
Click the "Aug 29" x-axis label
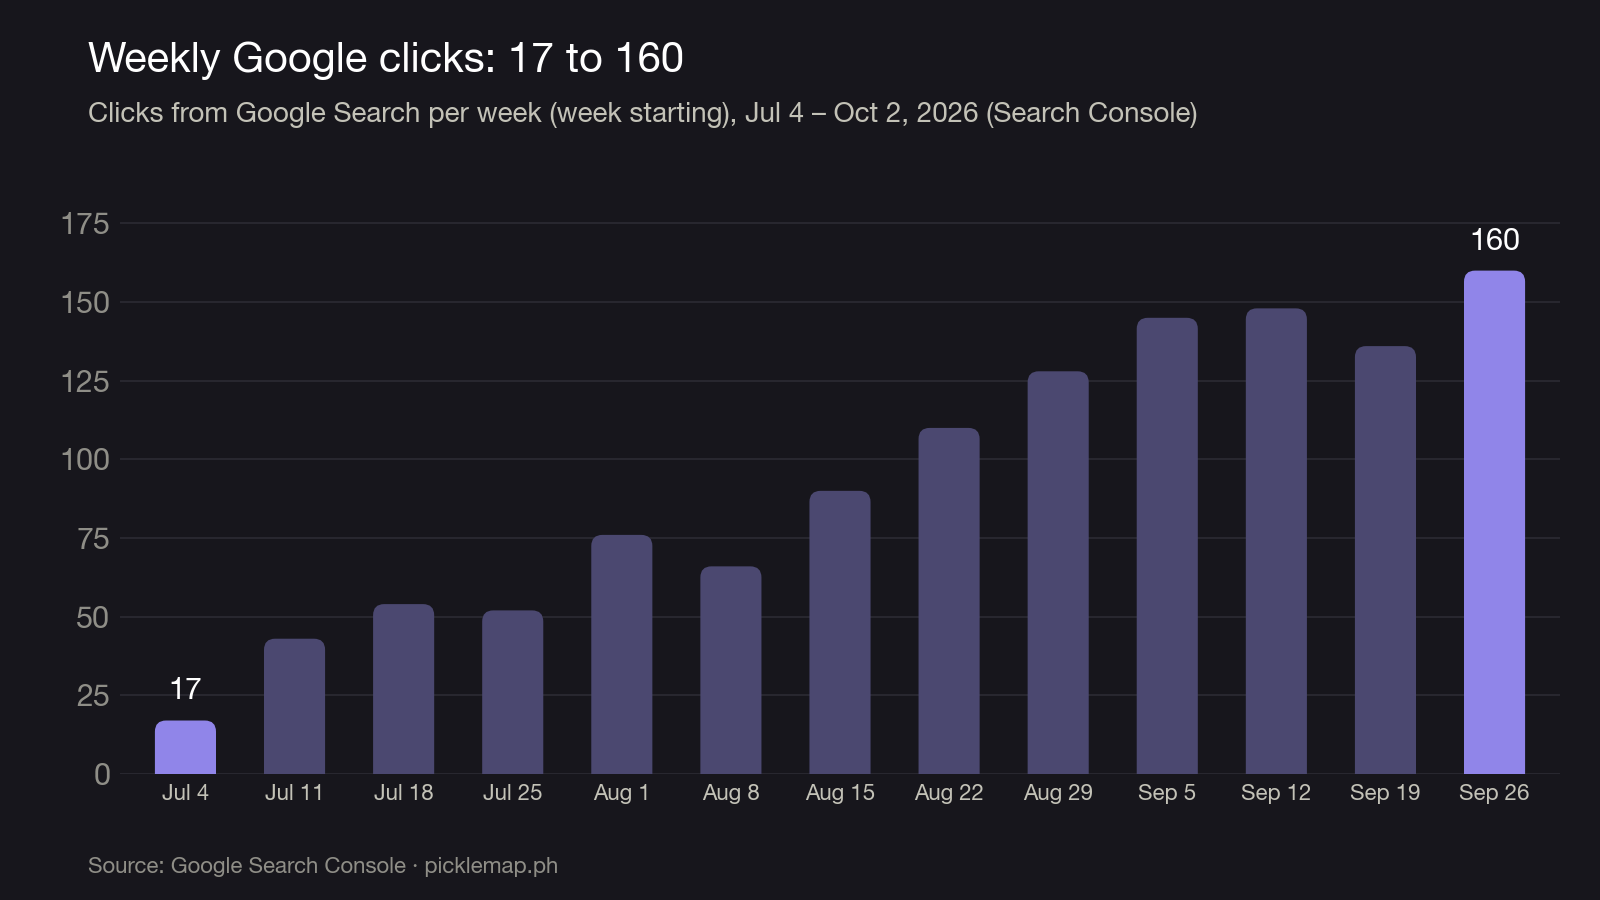click(x=1058, y=793)
